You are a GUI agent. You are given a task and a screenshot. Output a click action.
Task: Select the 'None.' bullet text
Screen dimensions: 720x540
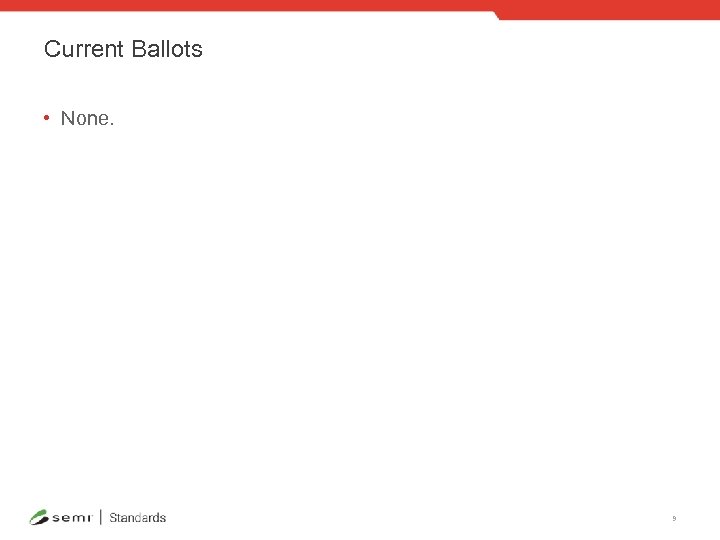click(x=88, y=118)
